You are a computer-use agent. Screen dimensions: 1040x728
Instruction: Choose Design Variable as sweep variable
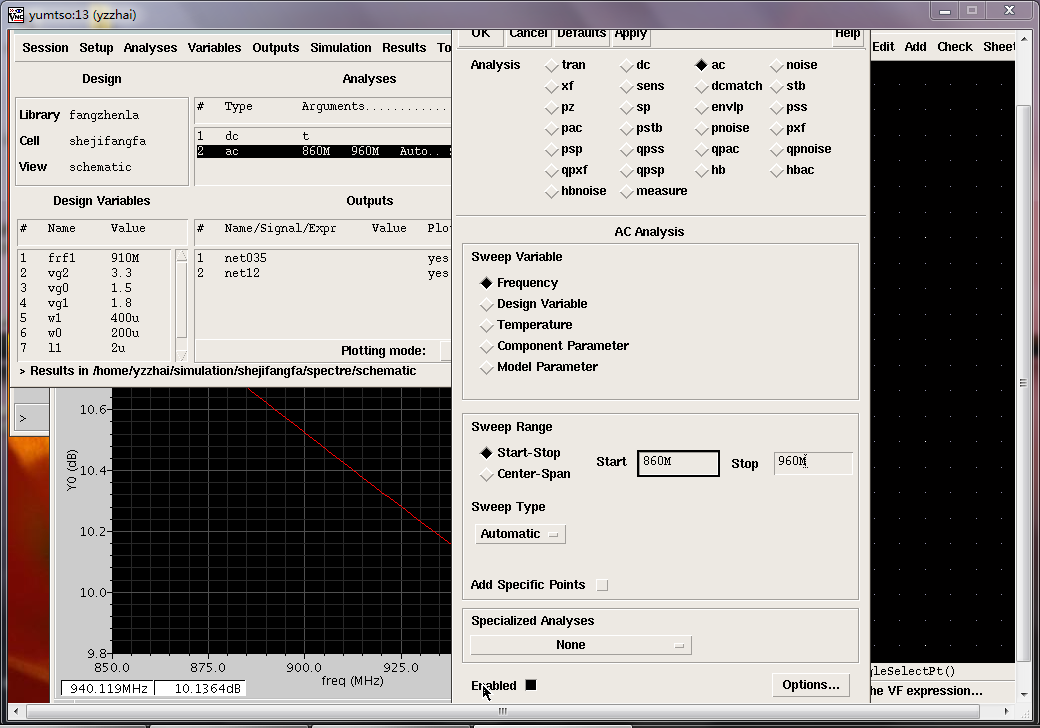(x=487, y=304)
